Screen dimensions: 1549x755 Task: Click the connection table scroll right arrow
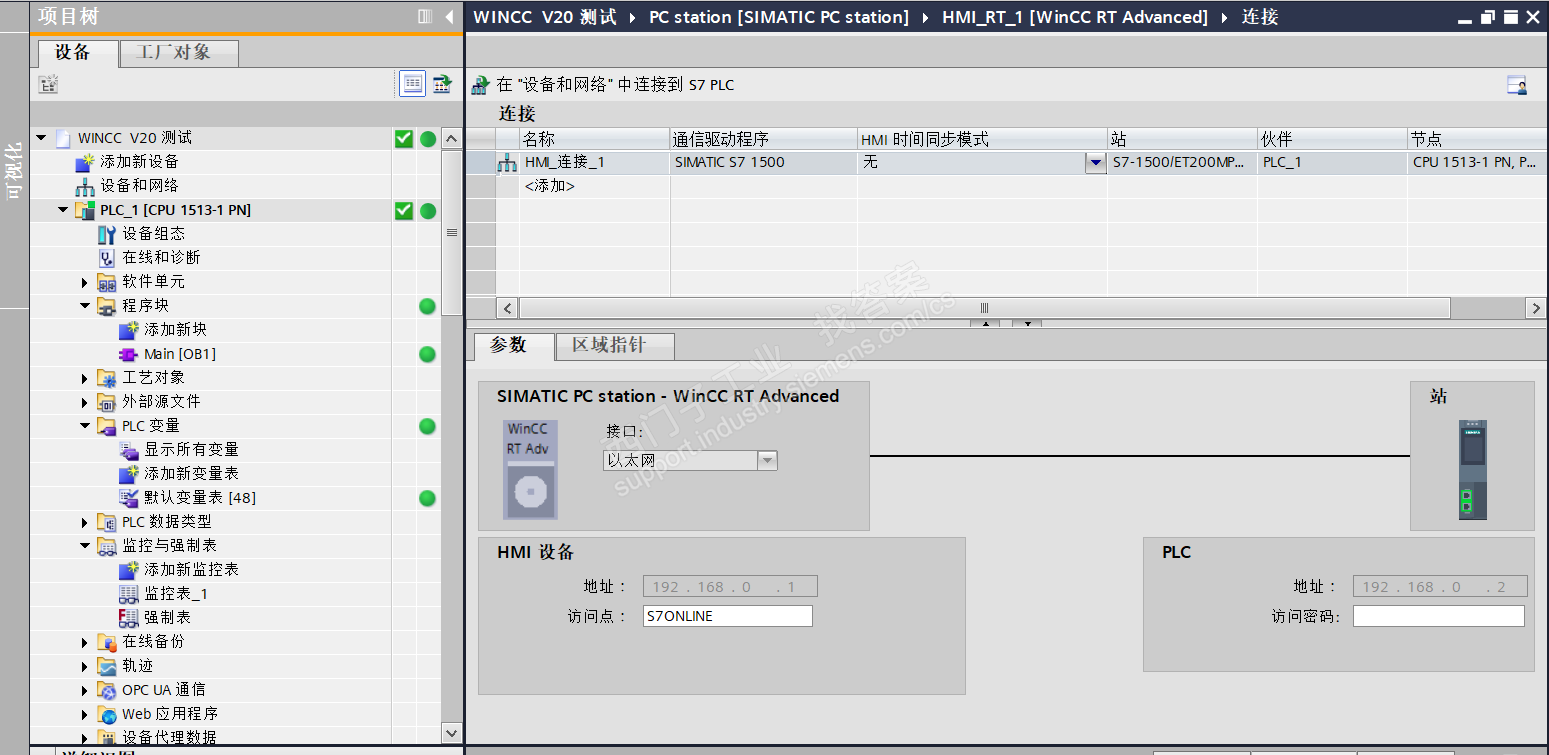tap(1536, 309)
